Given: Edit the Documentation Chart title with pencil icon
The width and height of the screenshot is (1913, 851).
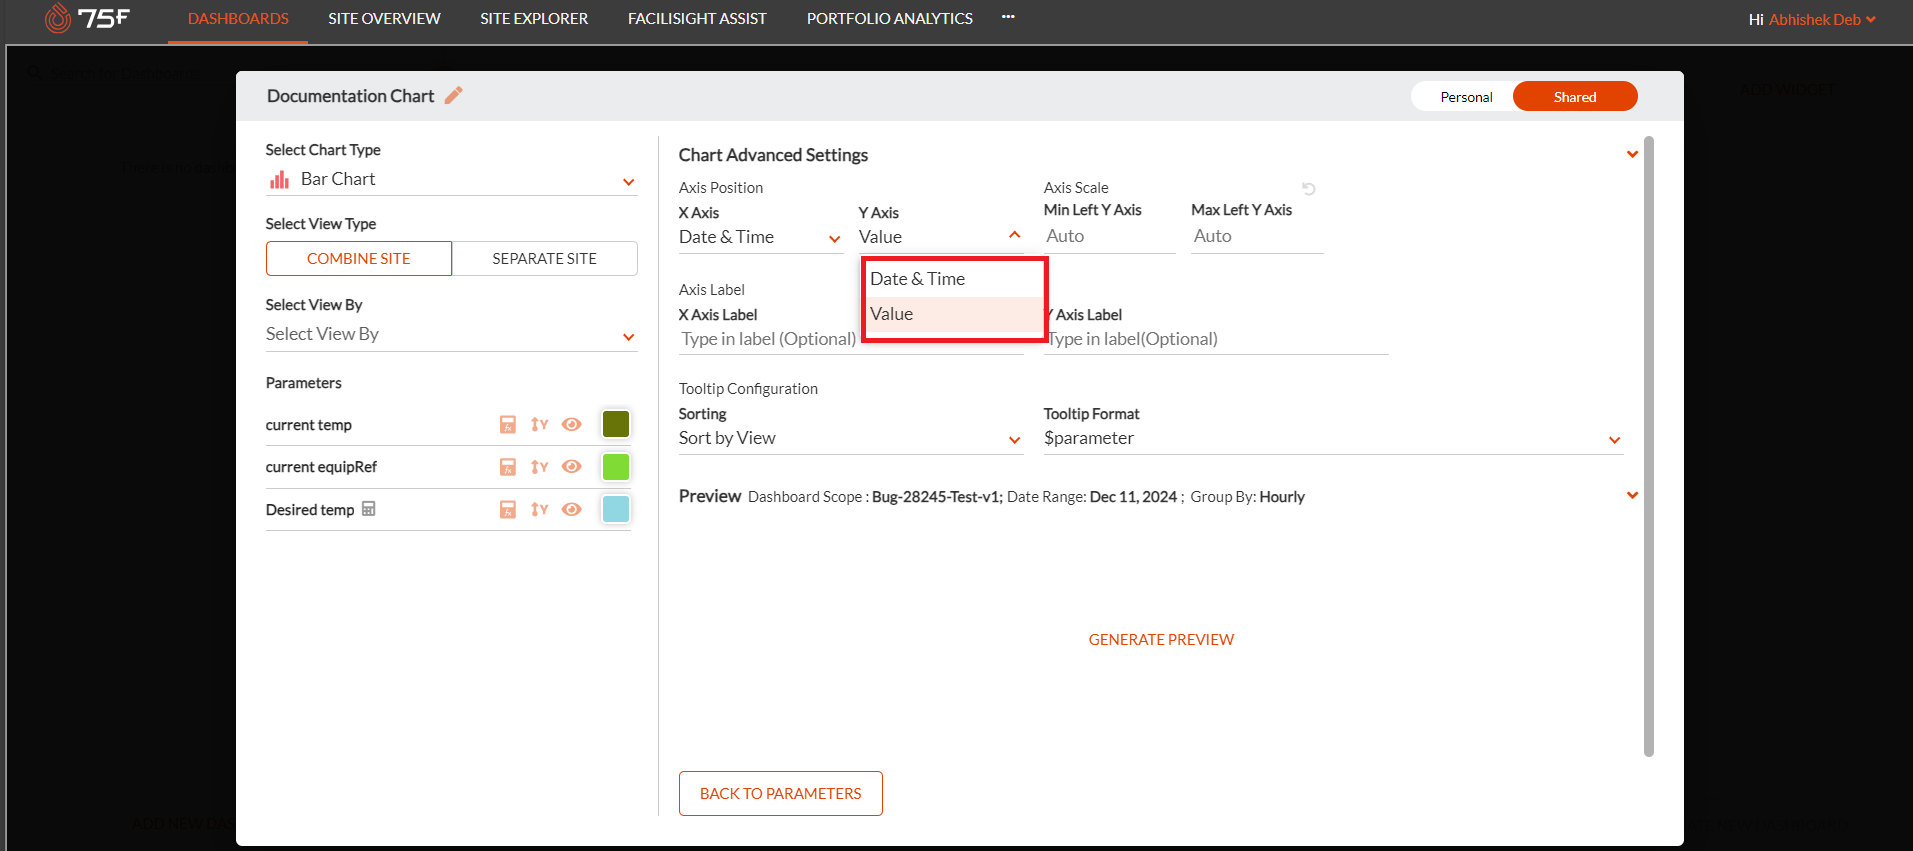Looking at the screenshot, I should click(454, 95).
